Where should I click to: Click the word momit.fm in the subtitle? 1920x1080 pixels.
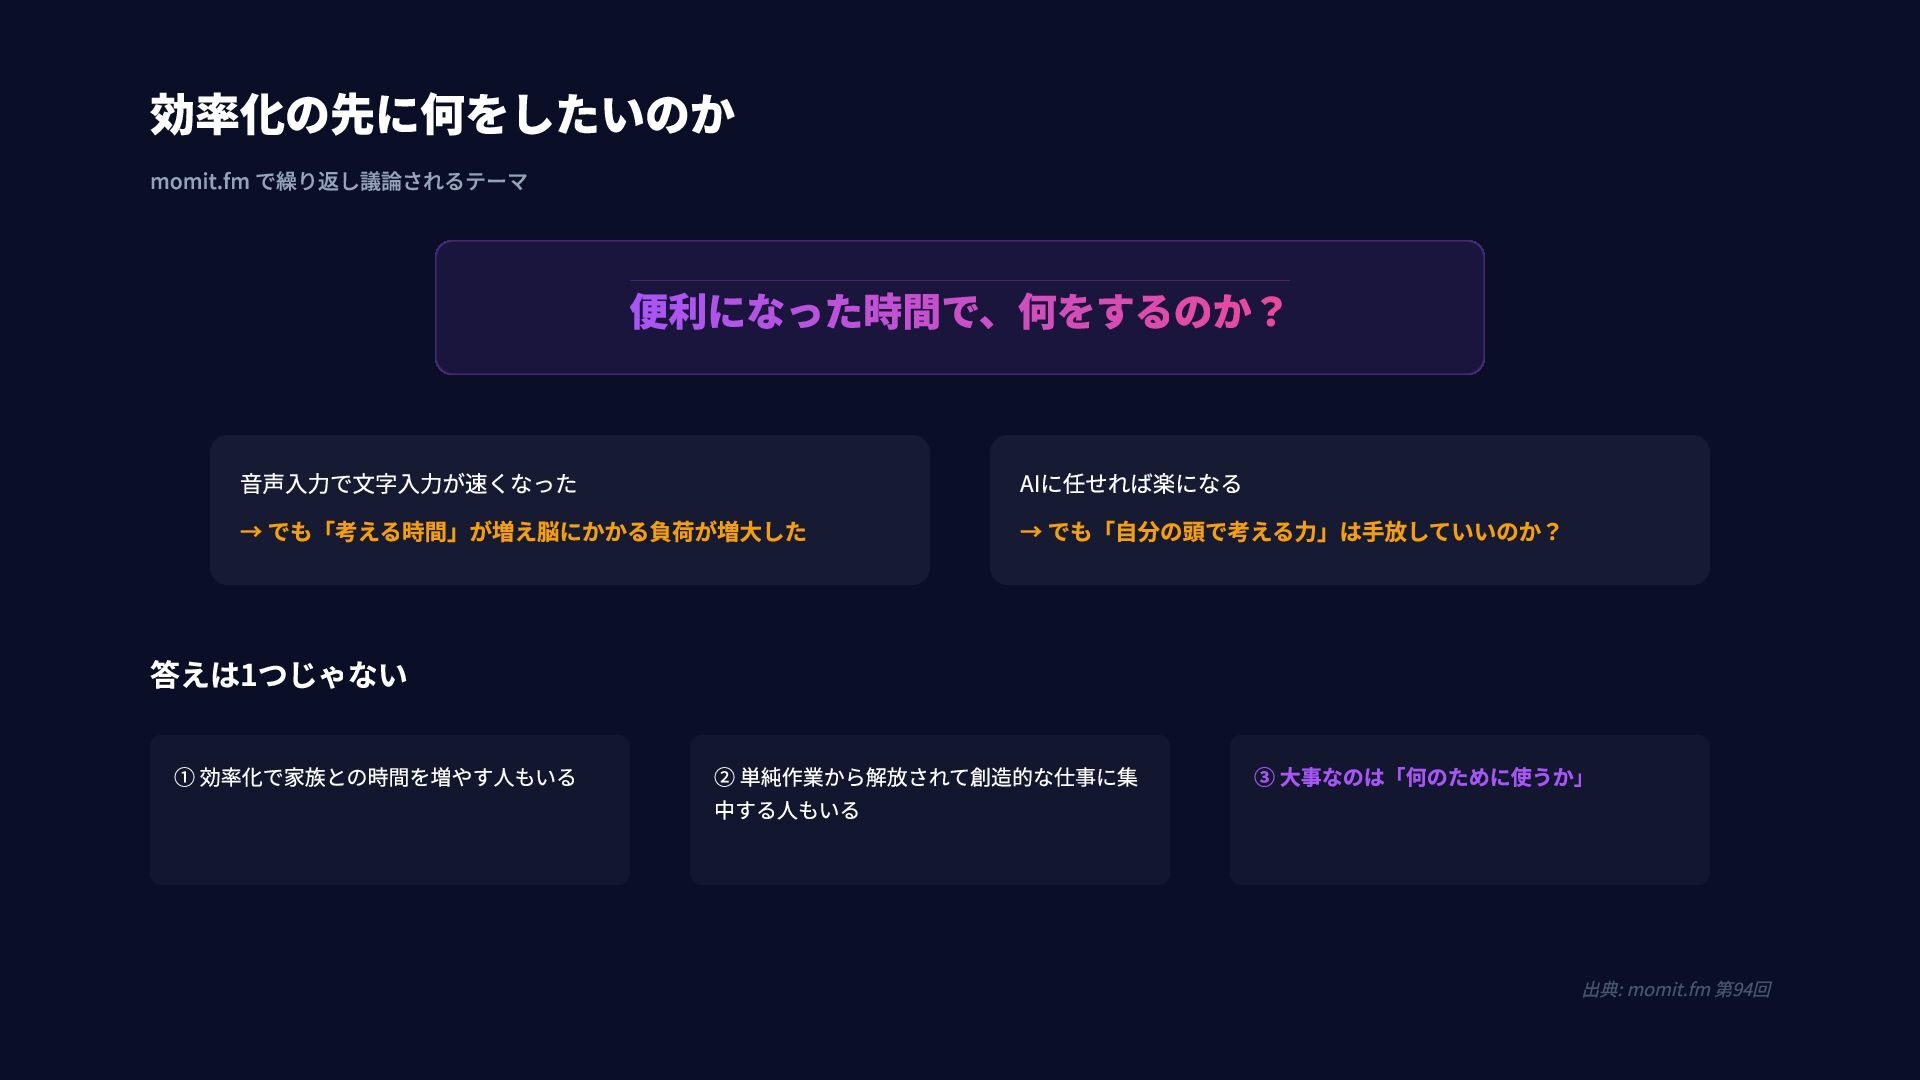coord(199,182)
